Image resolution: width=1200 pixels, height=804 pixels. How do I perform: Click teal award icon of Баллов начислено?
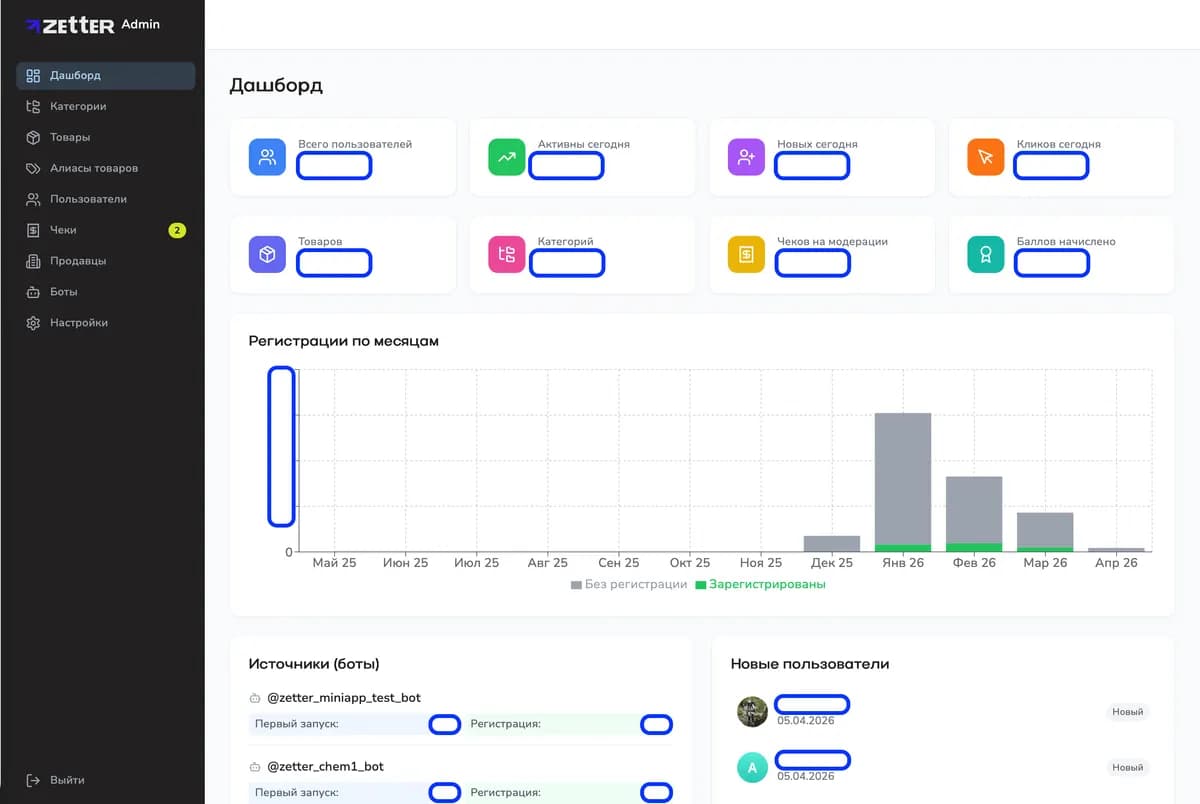pos(986,255)
